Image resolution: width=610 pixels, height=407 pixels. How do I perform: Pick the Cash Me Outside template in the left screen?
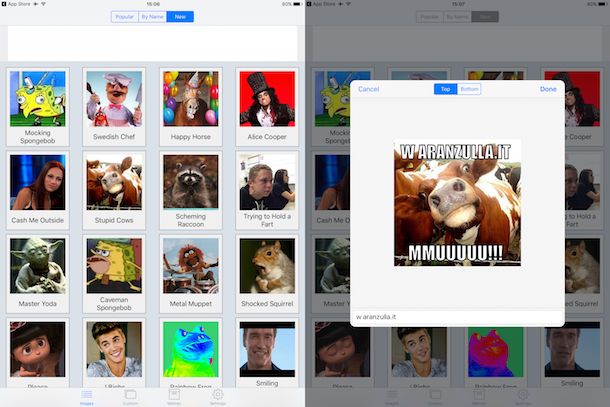(x=38, y=190)
